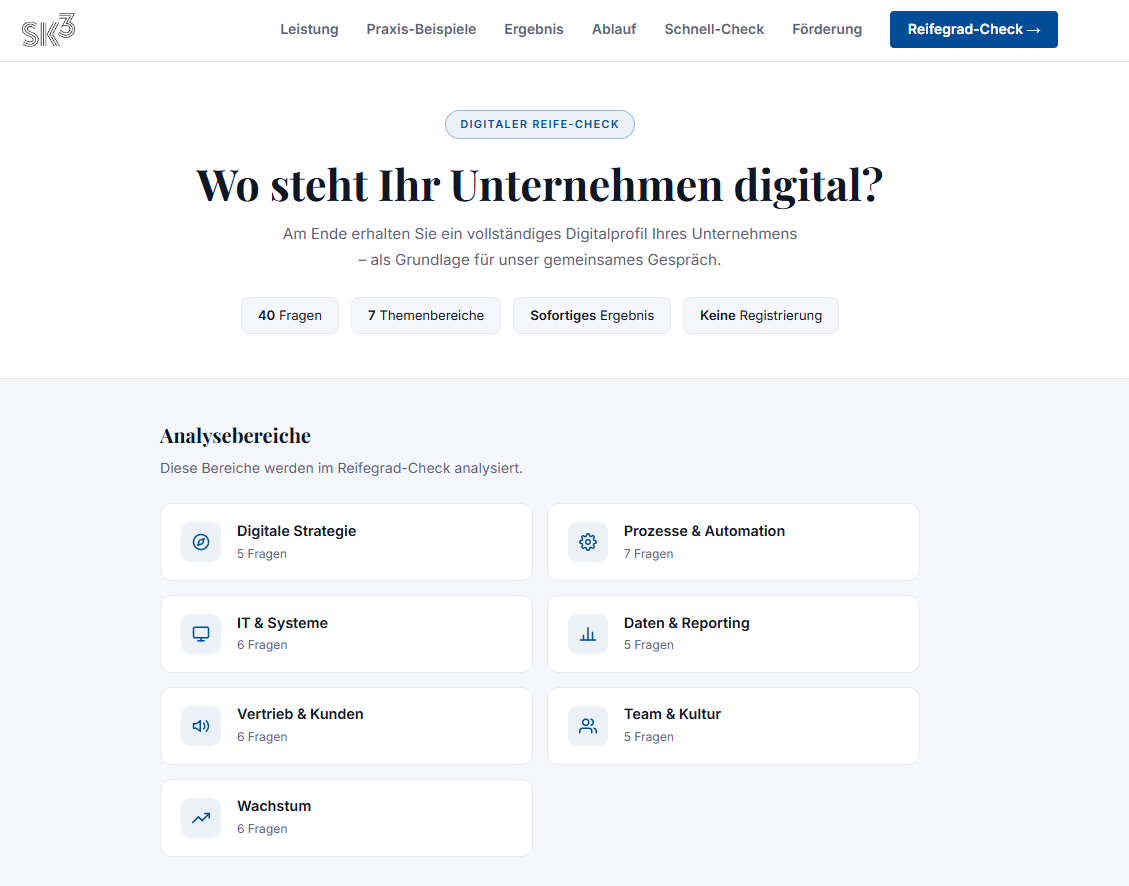This screenshot has height=886, width=1129.
Task: Click the intro sentence about vollständiges Digitalprofil
Action: pyautogui.click(x=540, y=247)
